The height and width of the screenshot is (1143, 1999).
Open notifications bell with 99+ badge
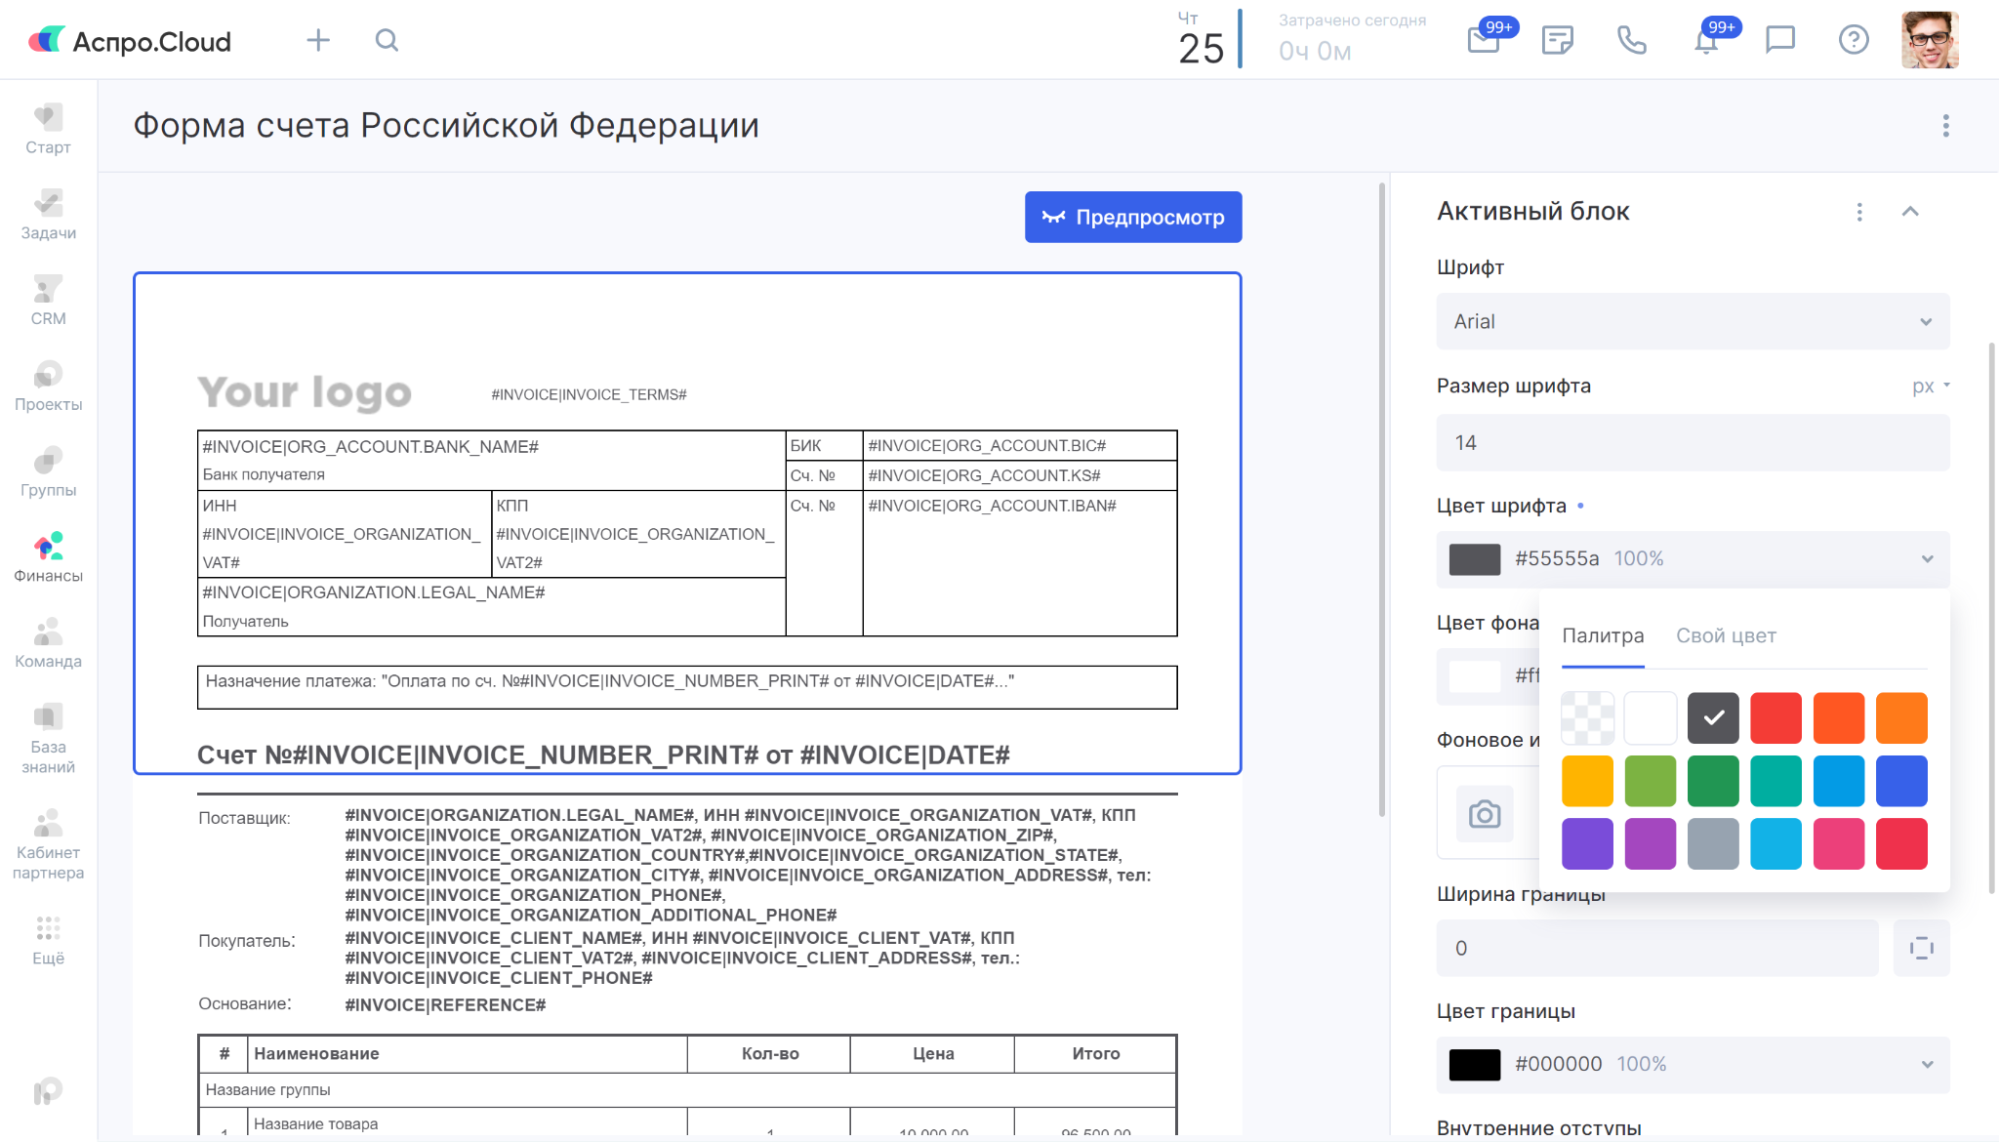[x=1707, y=40]
